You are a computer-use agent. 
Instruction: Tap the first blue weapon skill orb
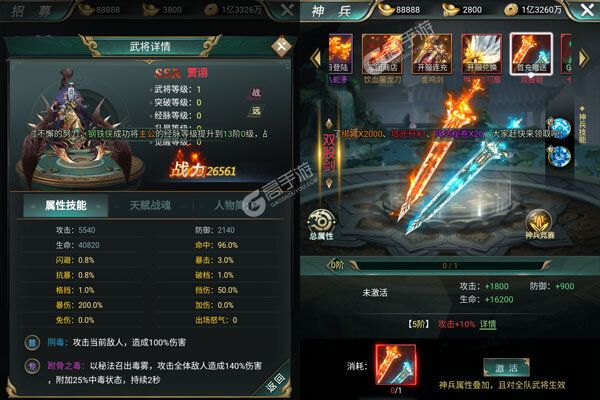point(559,128)
